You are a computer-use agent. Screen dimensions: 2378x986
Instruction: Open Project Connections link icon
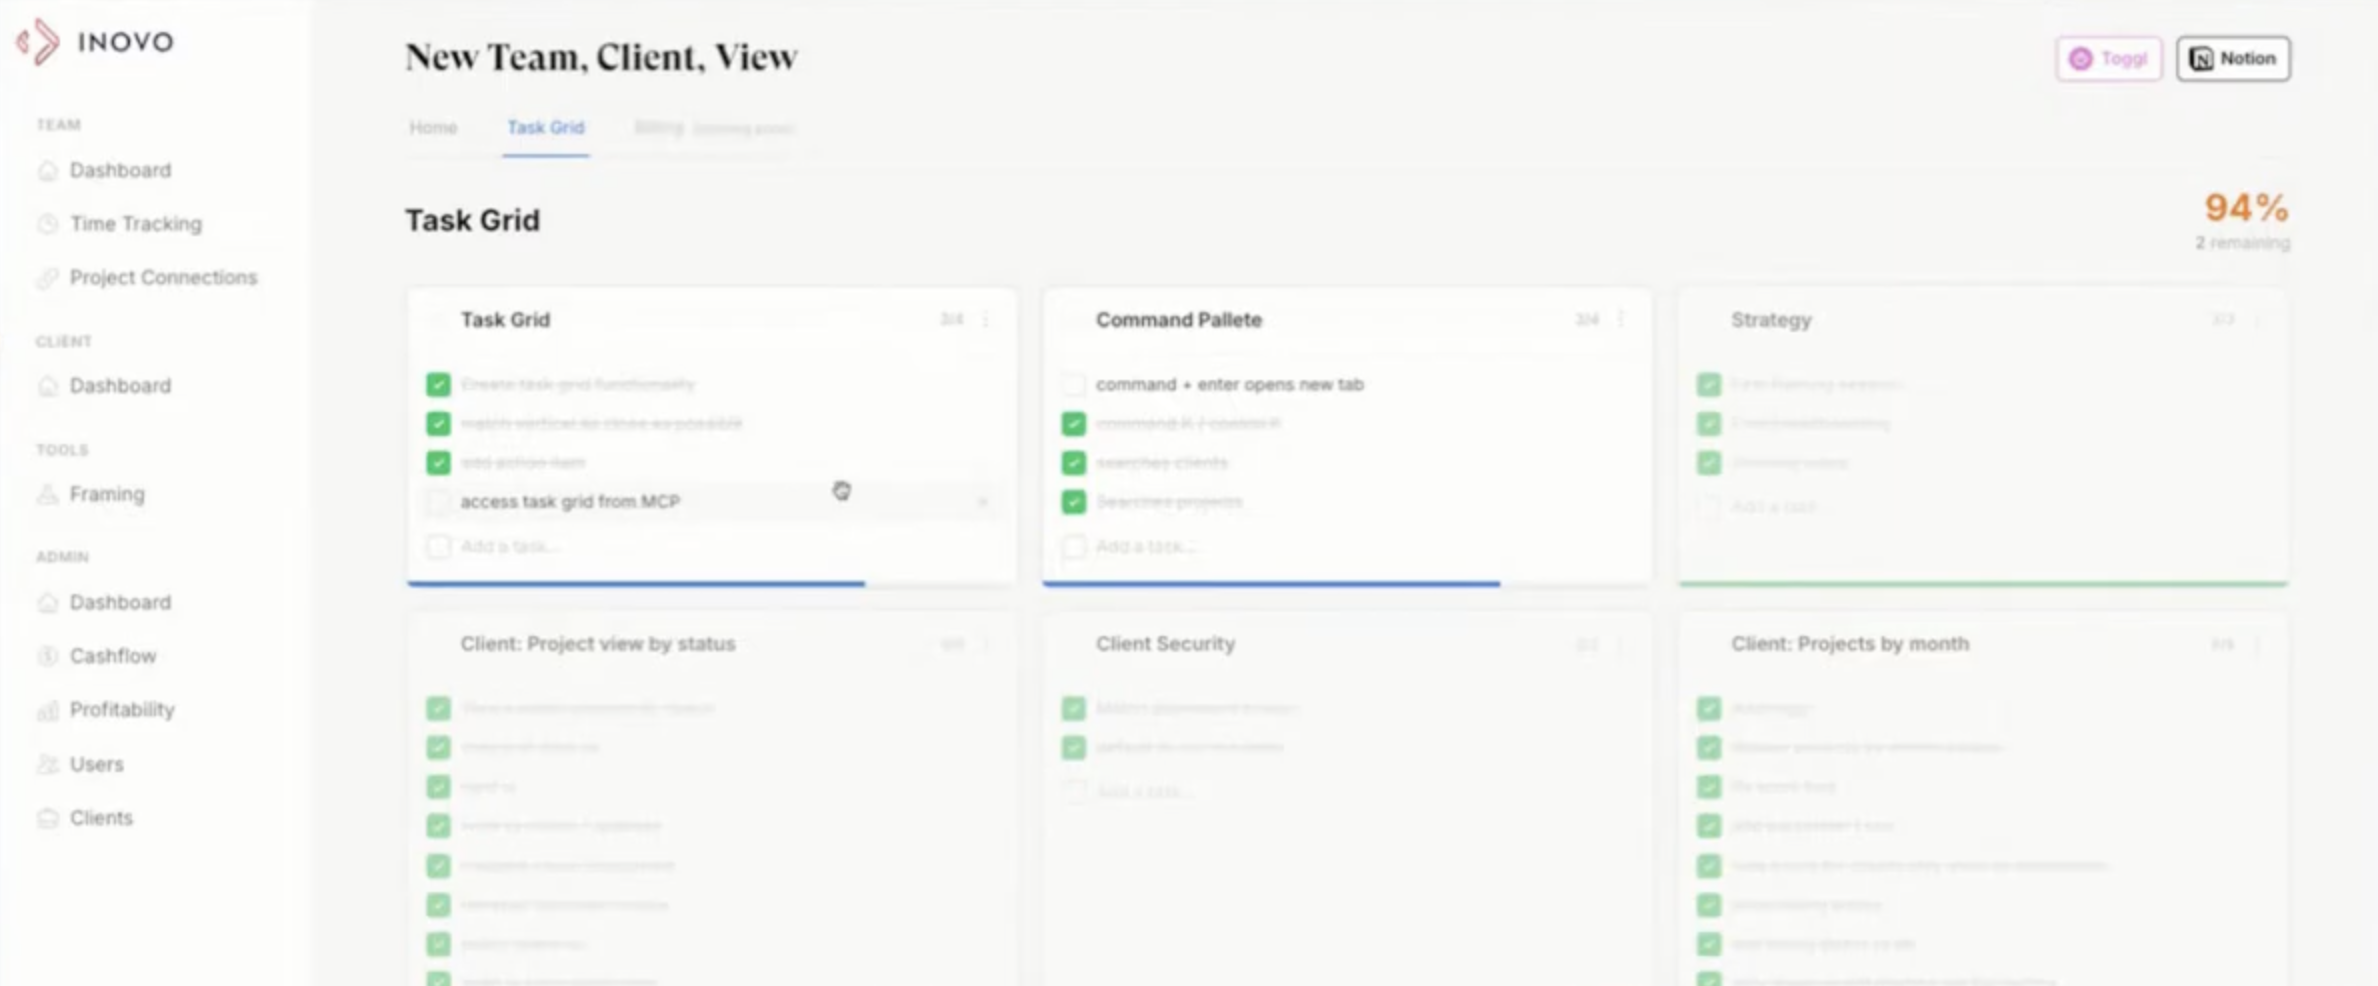pos(47,278)
